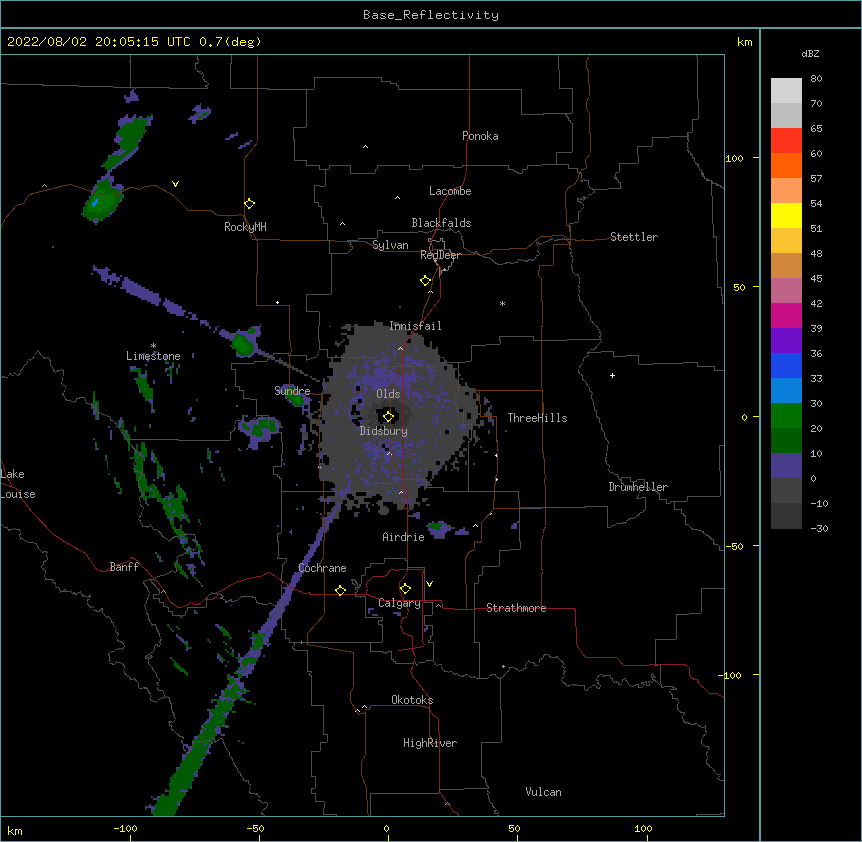Click the dBZ legend heading
862x842 pixels.
tap(810, 53)
